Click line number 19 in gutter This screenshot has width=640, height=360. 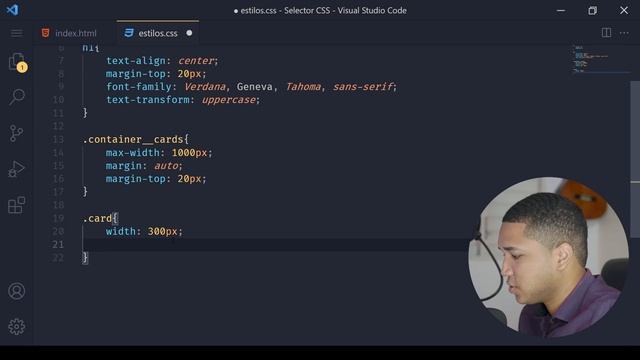pos(58,218)
